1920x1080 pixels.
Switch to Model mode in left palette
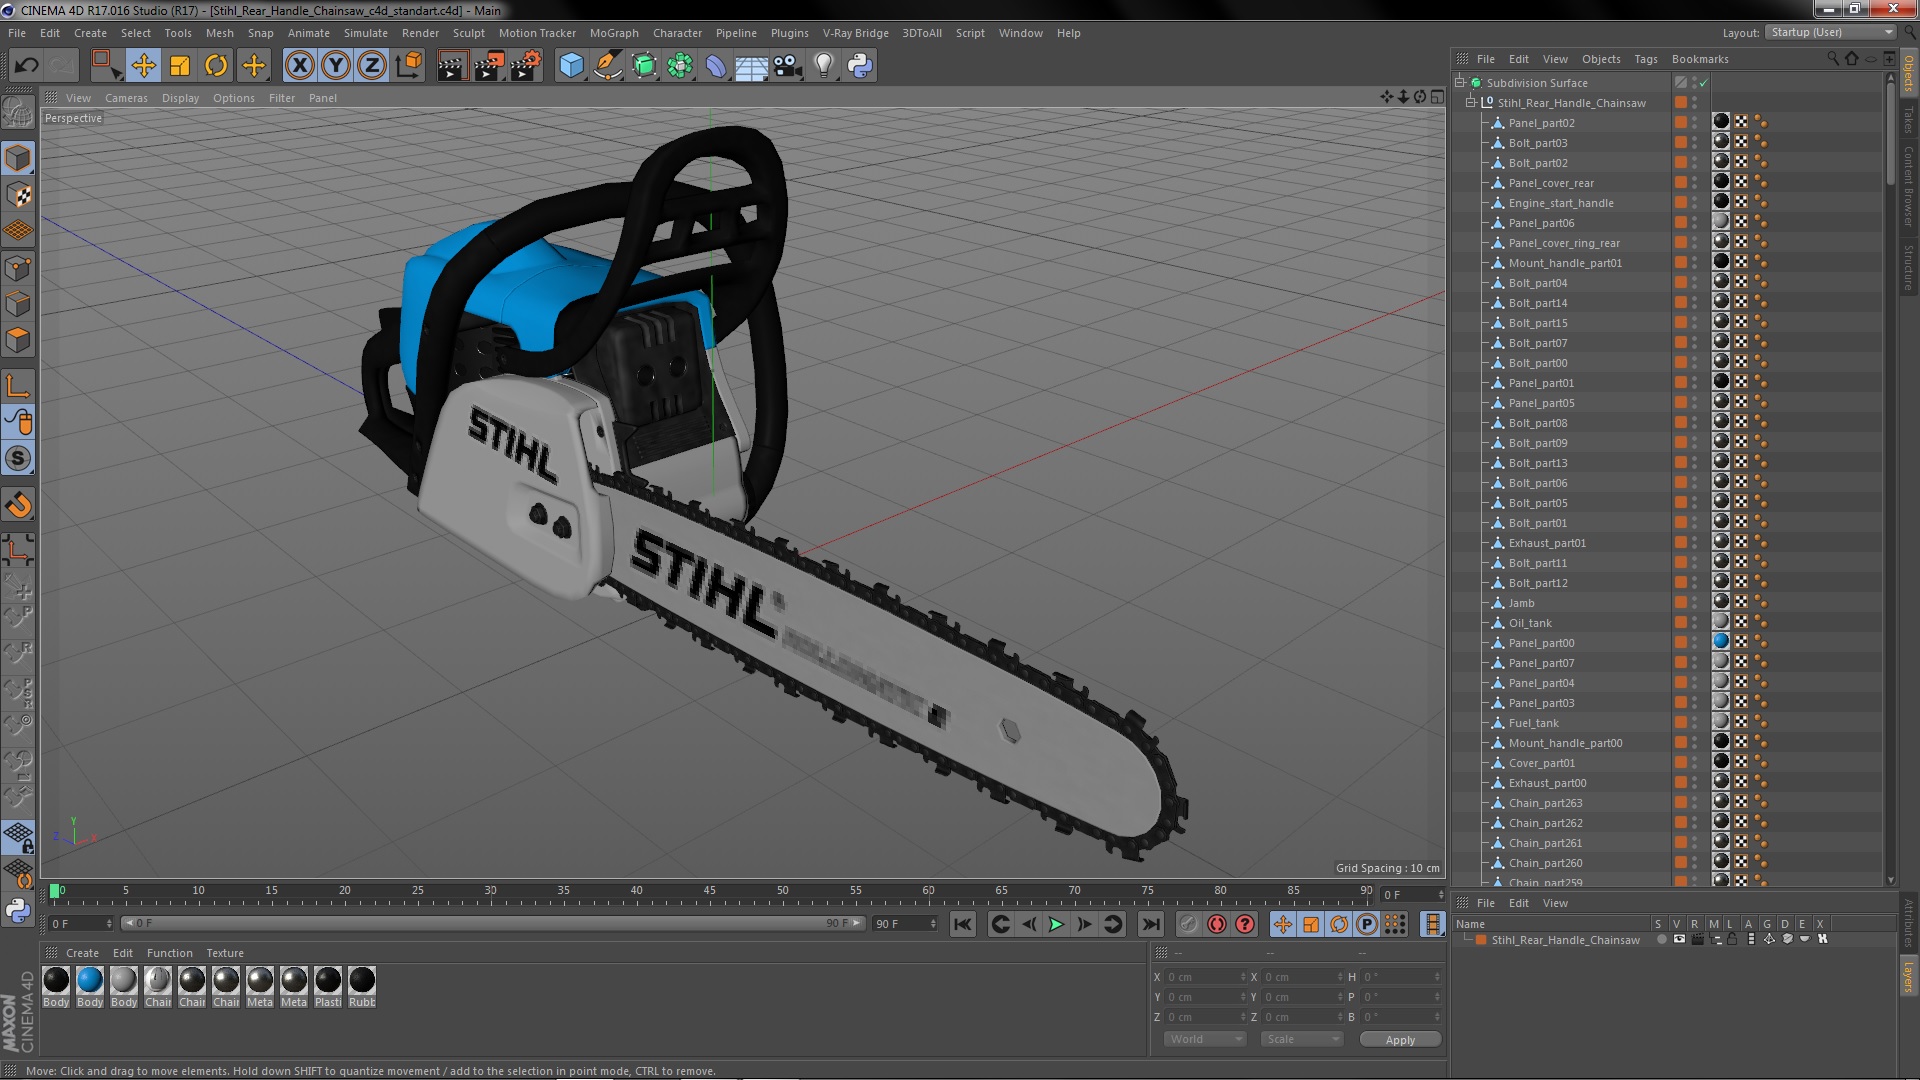click(18, 158)
